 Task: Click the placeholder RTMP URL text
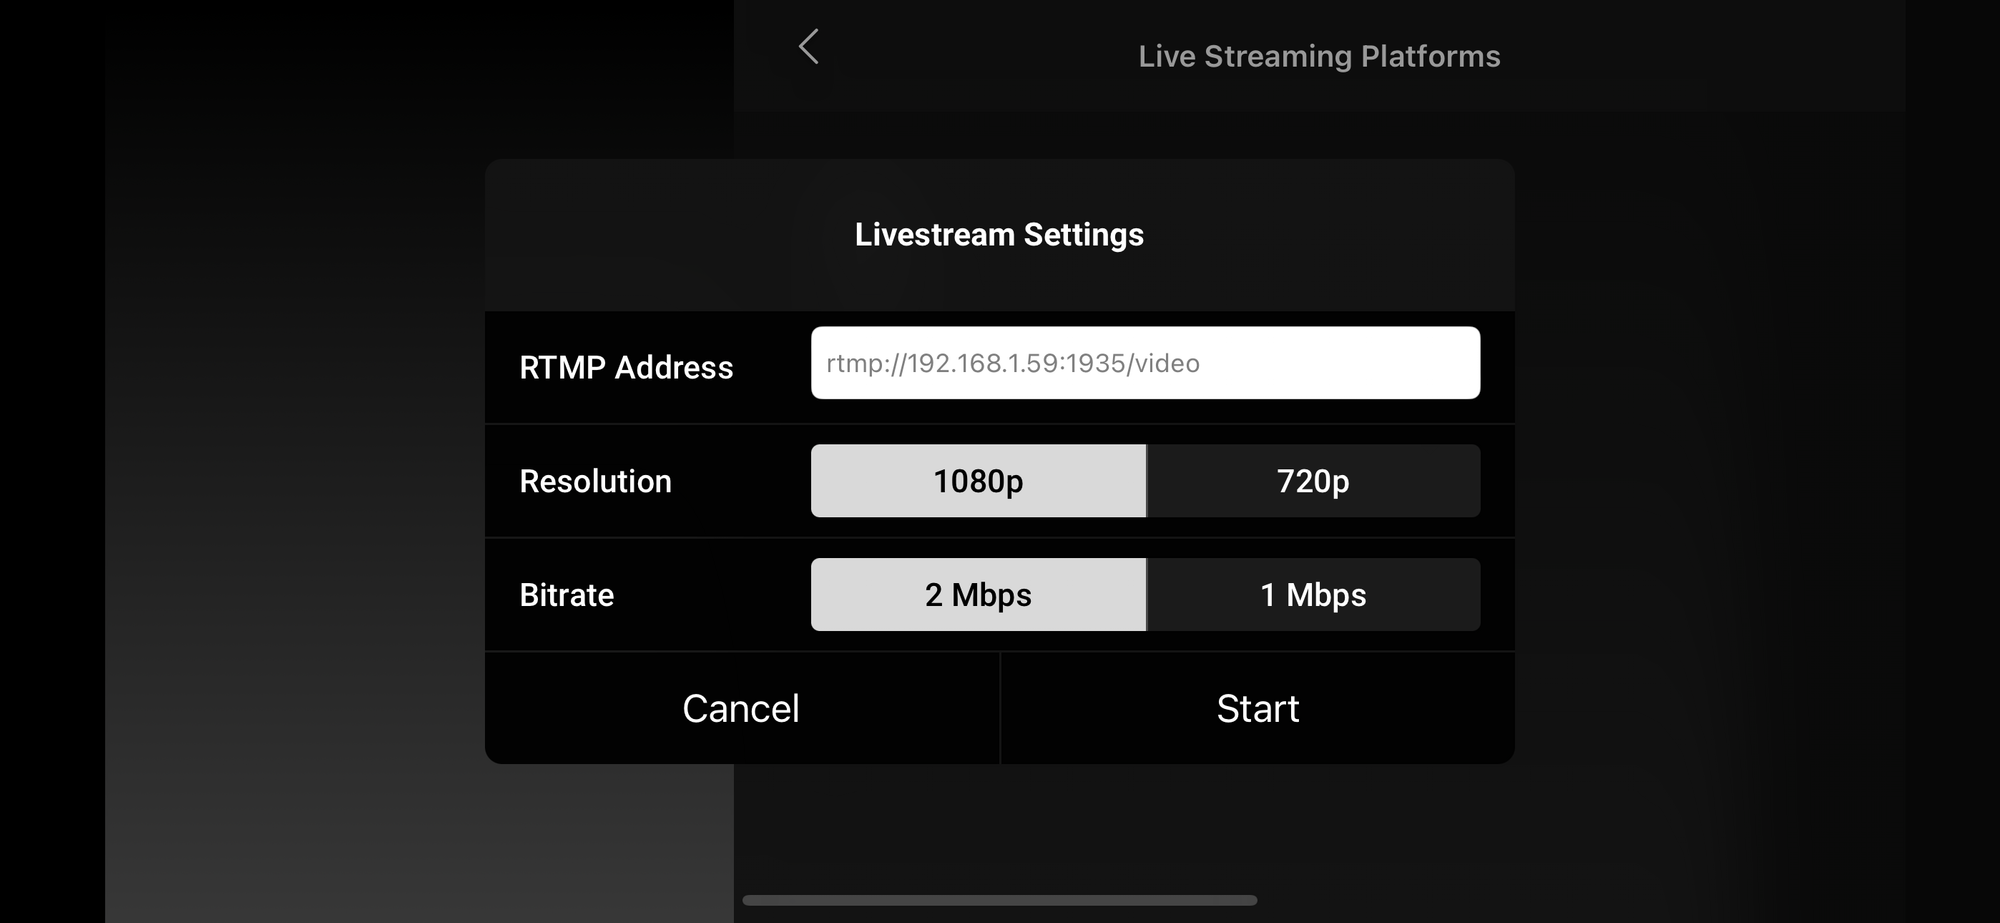pos(1010,364)
